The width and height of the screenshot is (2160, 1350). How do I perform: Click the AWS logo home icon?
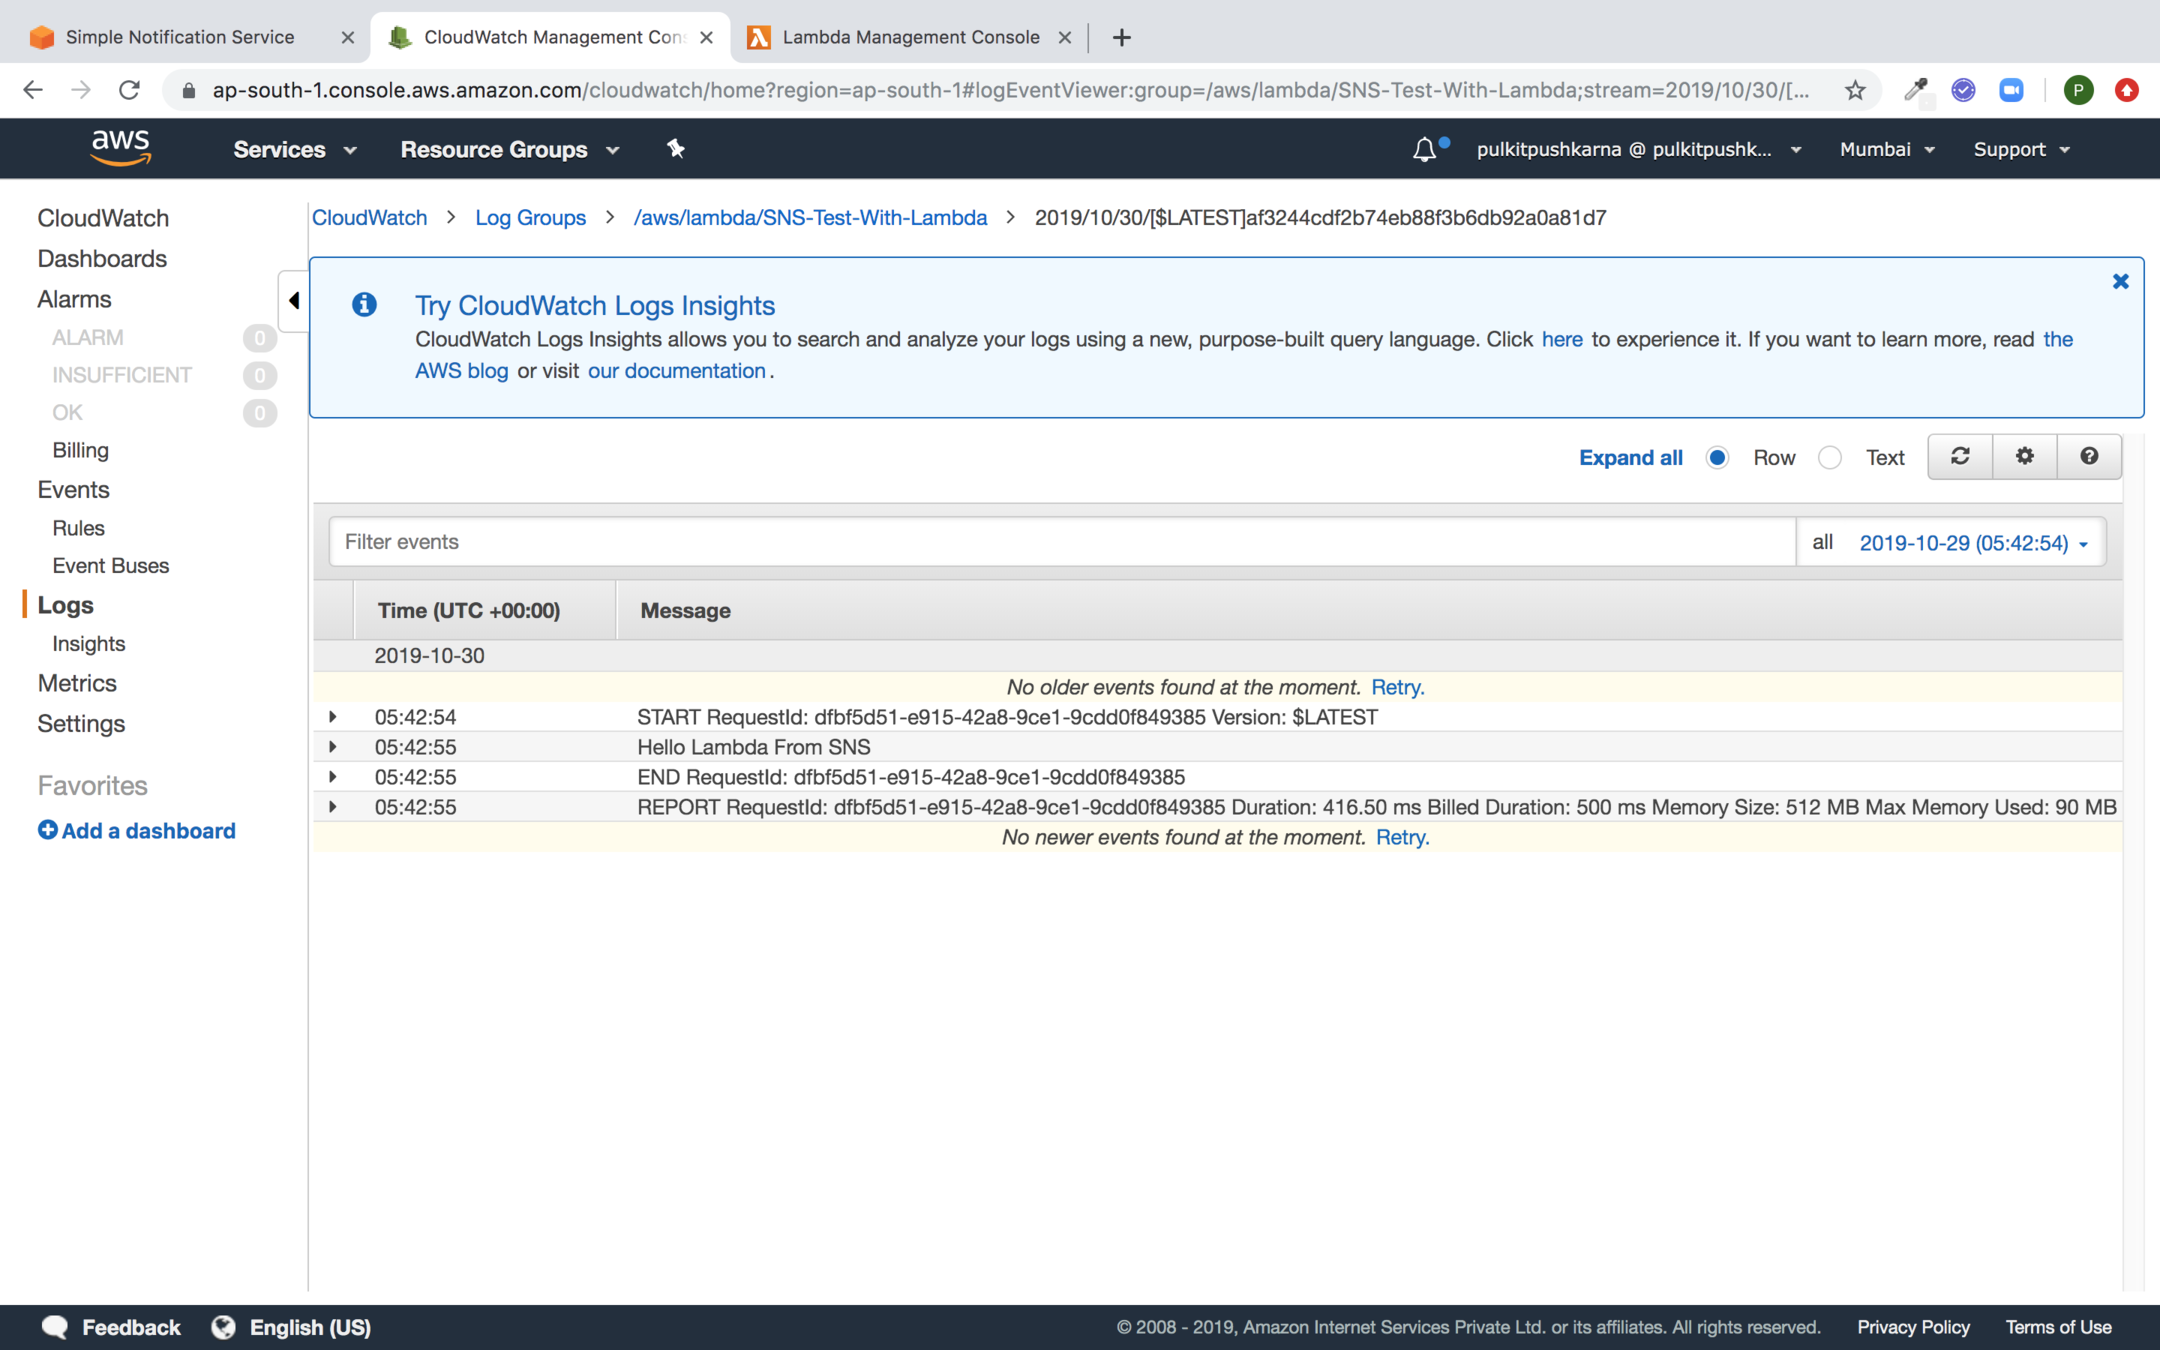point(121,148)
